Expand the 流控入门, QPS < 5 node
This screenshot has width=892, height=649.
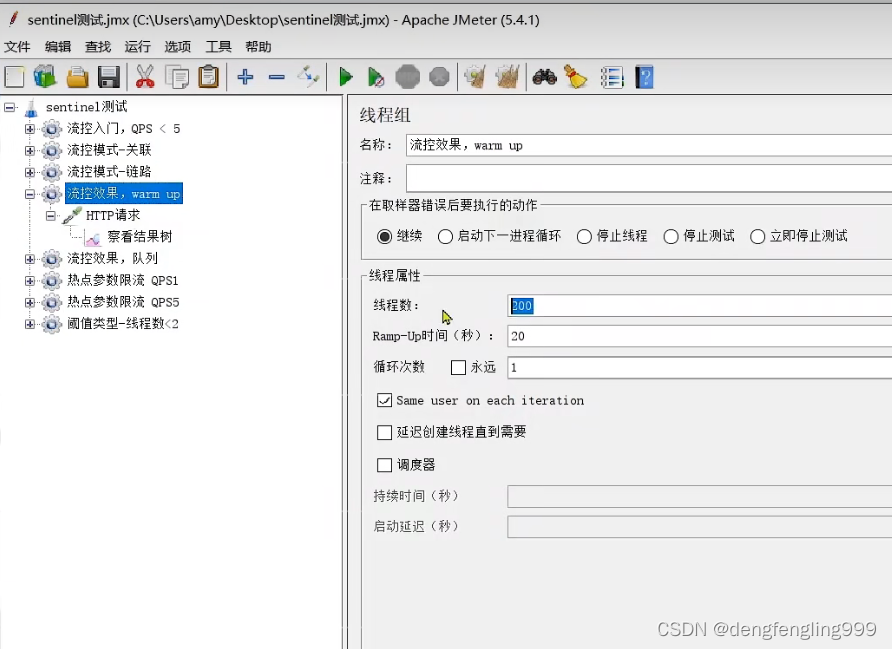30,129
